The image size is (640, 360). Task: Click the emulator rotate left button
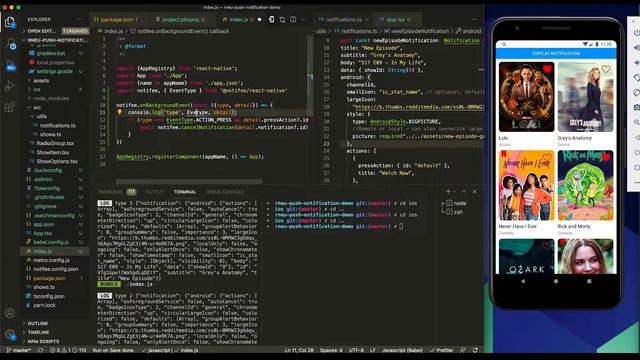[x=637, y=78]
